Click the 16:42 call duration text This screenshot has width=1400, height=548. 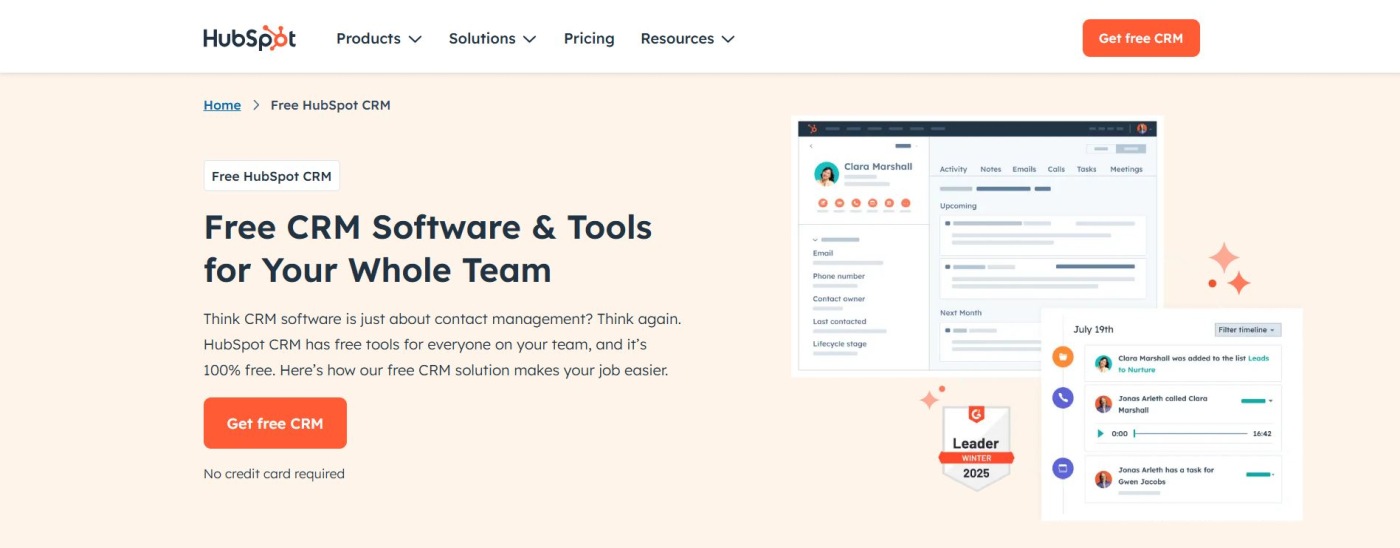point(1262,434)
